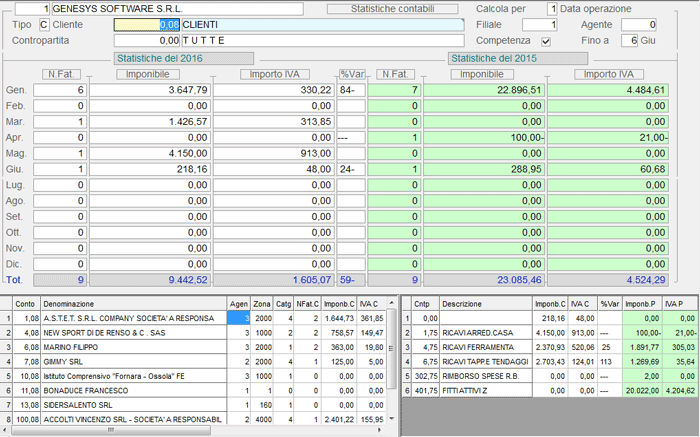Select row RICAVI ARRED.CASA
Image resolution: width=700 pixels, height=437 pixels.
pyautogui.click(x=550, y=333)
